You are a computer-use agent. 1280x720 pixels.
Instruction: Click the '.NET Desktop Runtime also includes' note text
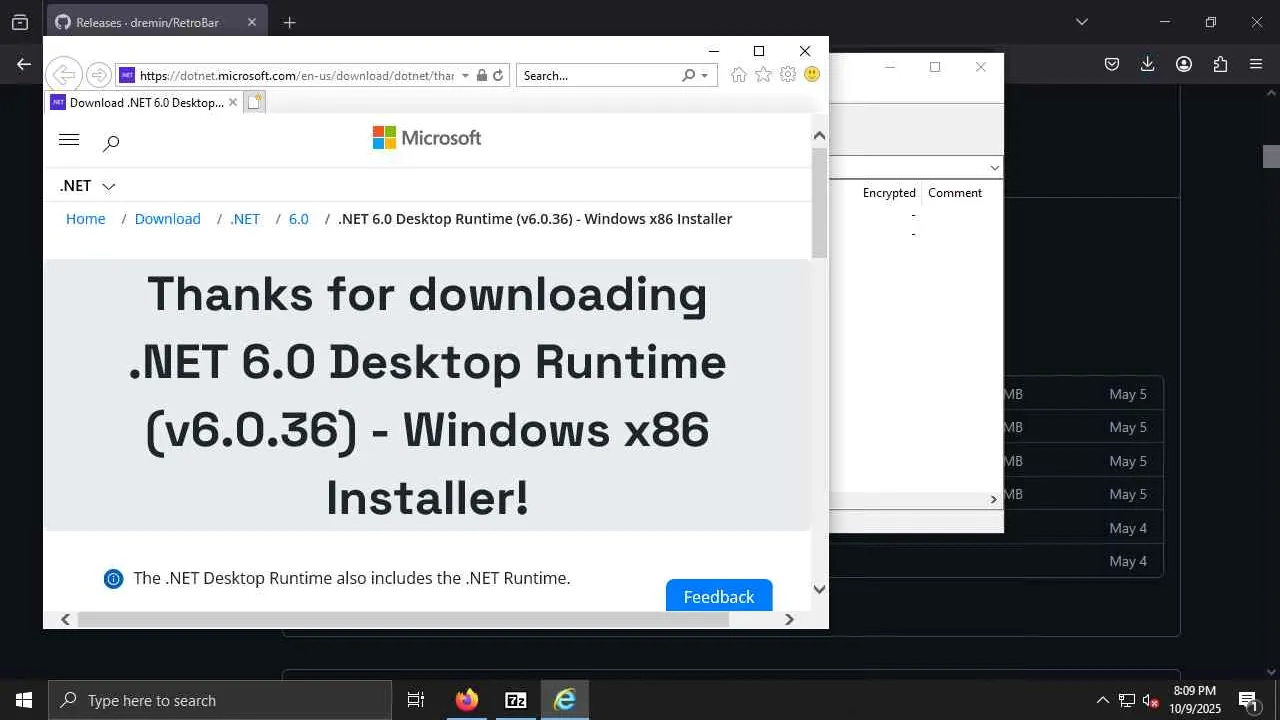[x=352, y=578]
